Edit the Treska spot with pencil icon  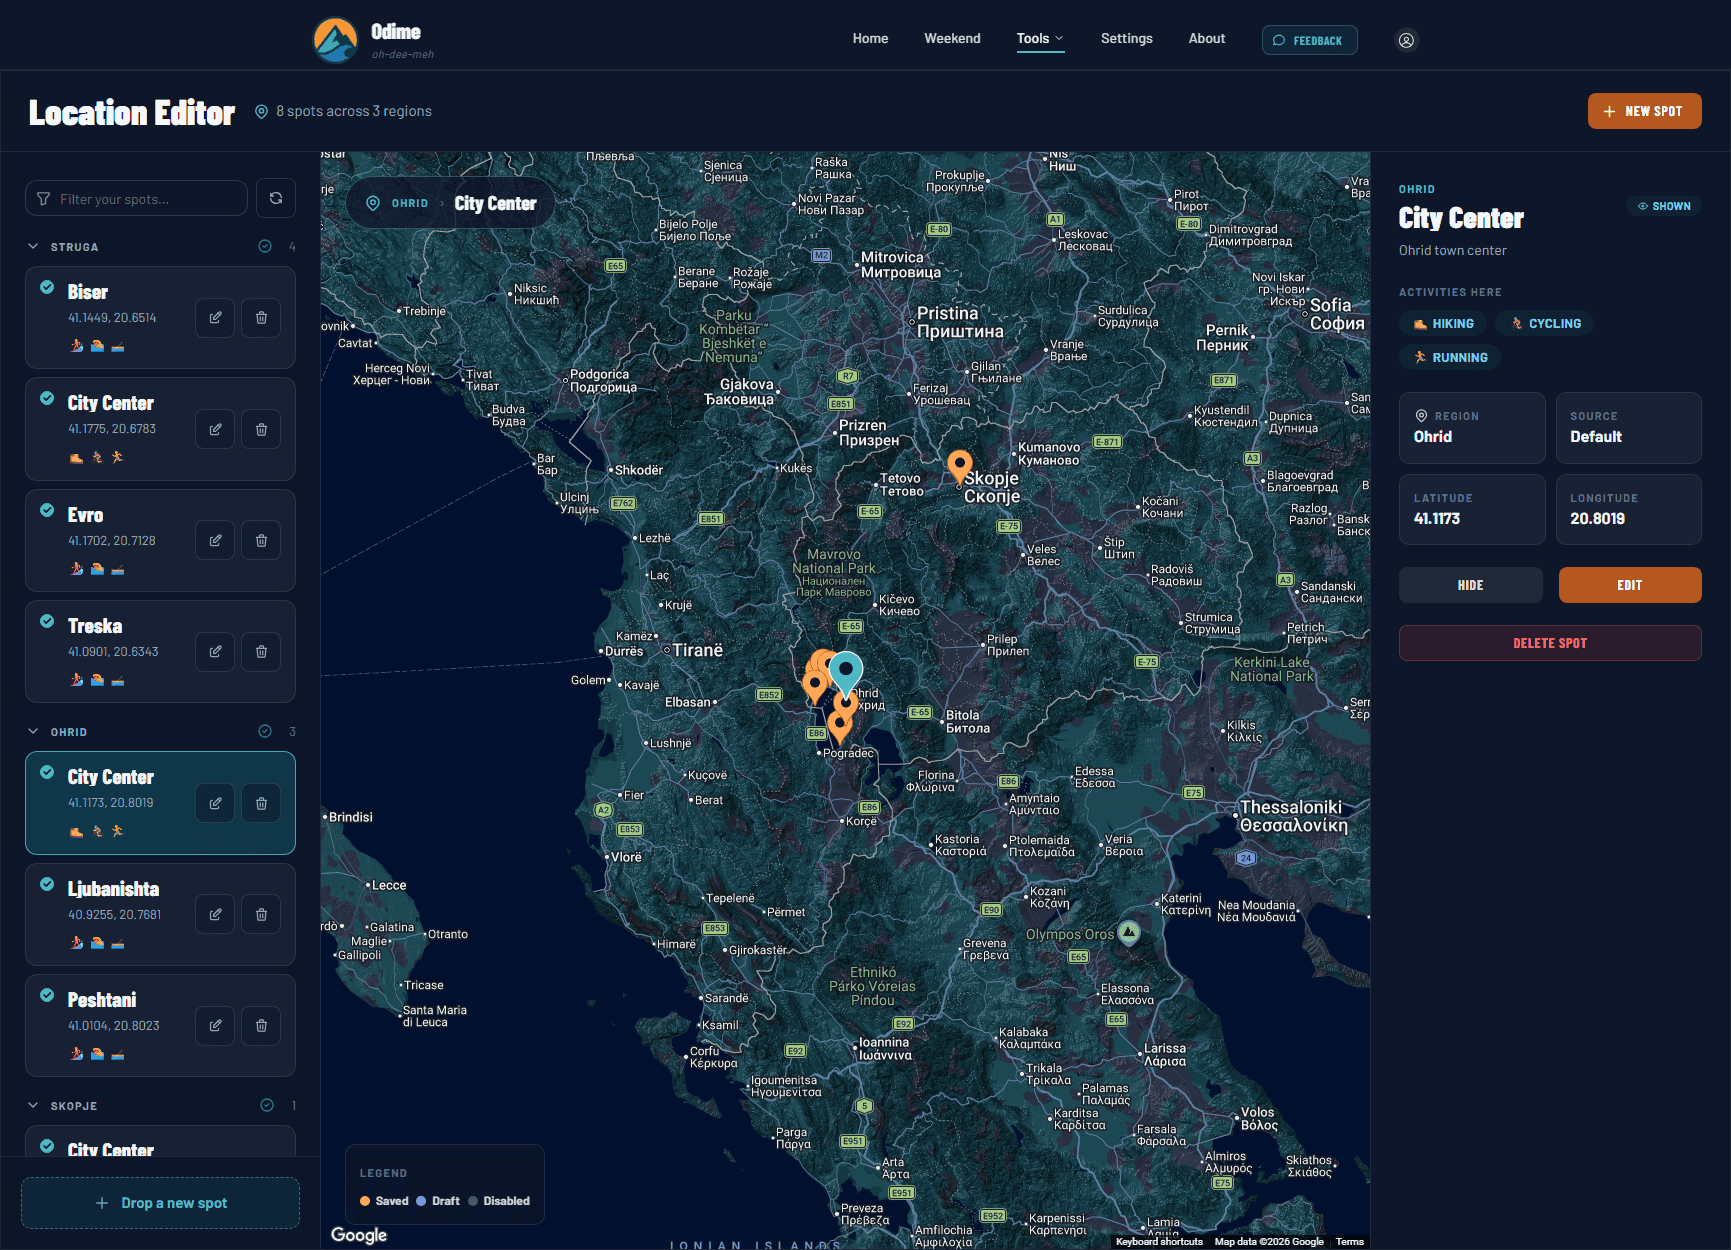coord(215,652)
